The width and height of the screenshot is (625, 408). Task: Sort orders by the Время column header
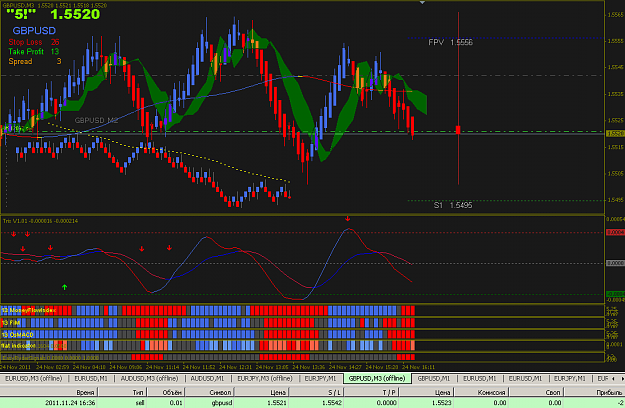click(49, 392)
